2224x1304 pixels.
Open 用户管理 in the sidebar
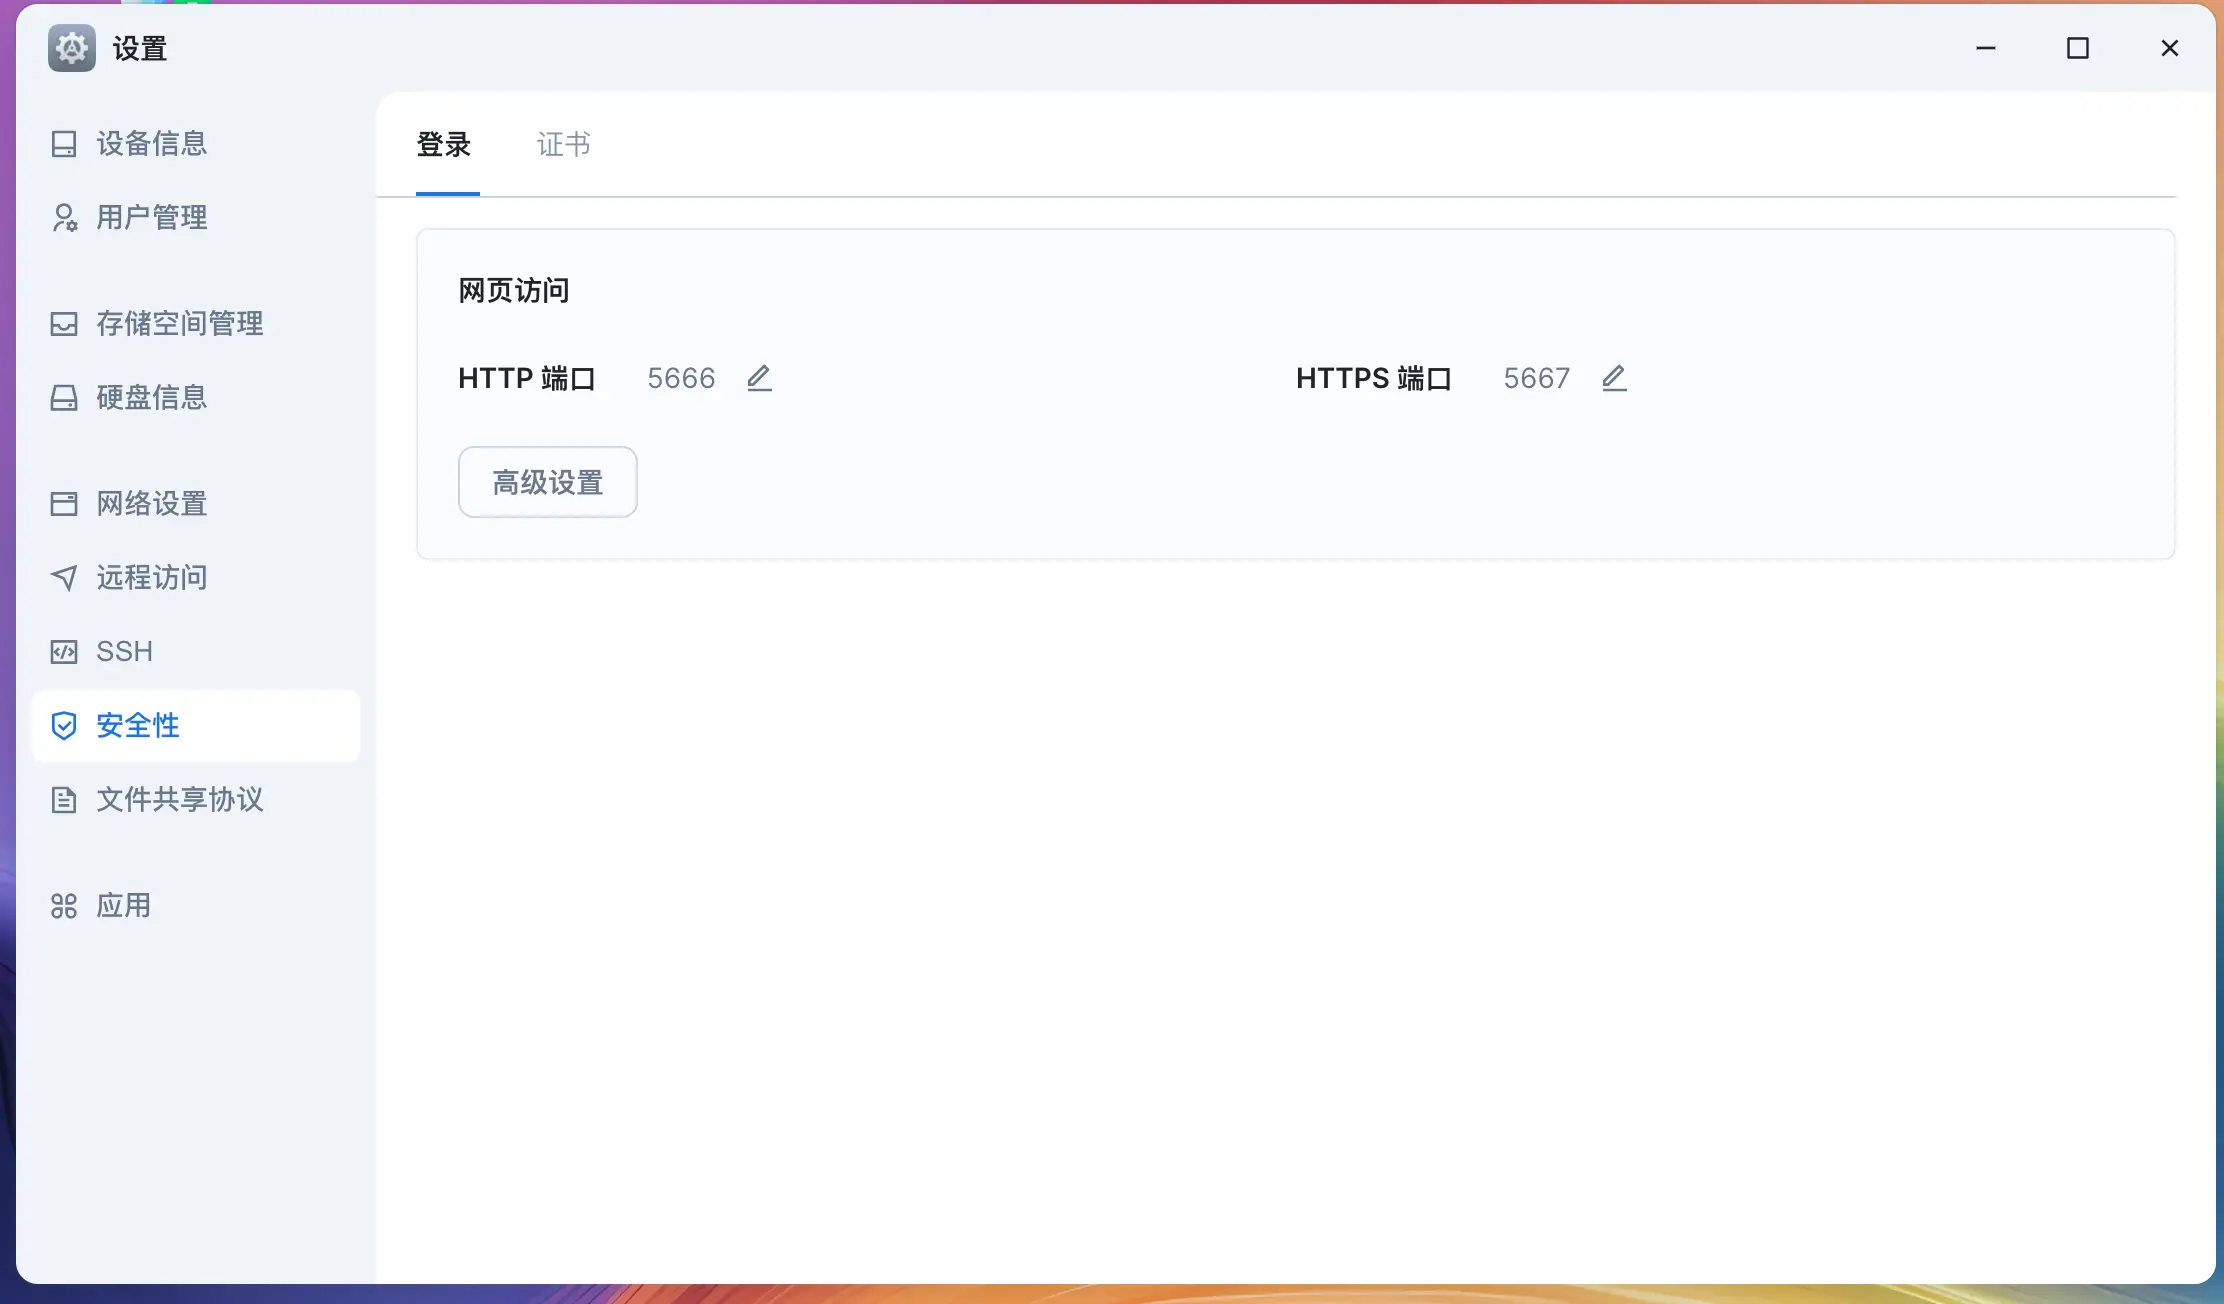196,218
